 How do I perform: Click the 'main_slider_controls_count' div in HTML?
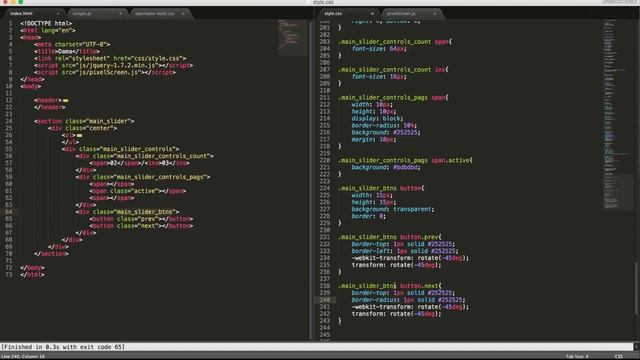click(145, 156)
